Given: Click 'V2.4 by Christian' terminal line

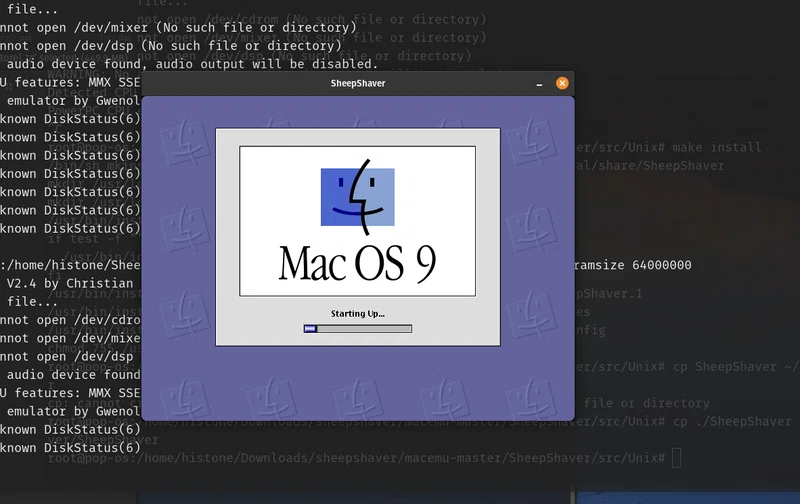Looking at the screenshot, I should pos(70,284).
